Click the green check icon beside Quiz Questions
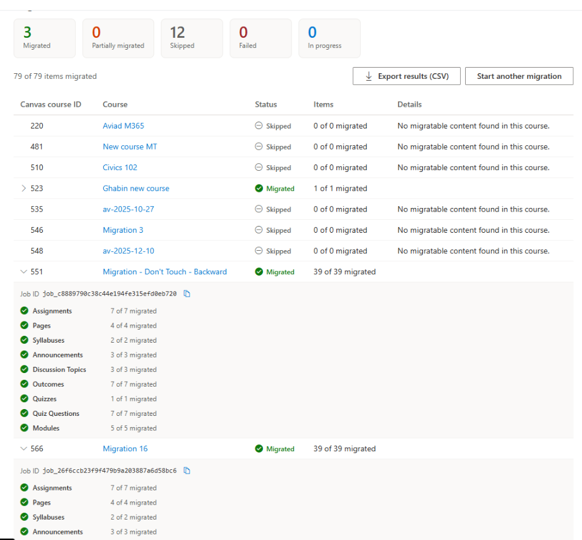The width and height of the screenshot is (582, 540). [x=24, y=413]
